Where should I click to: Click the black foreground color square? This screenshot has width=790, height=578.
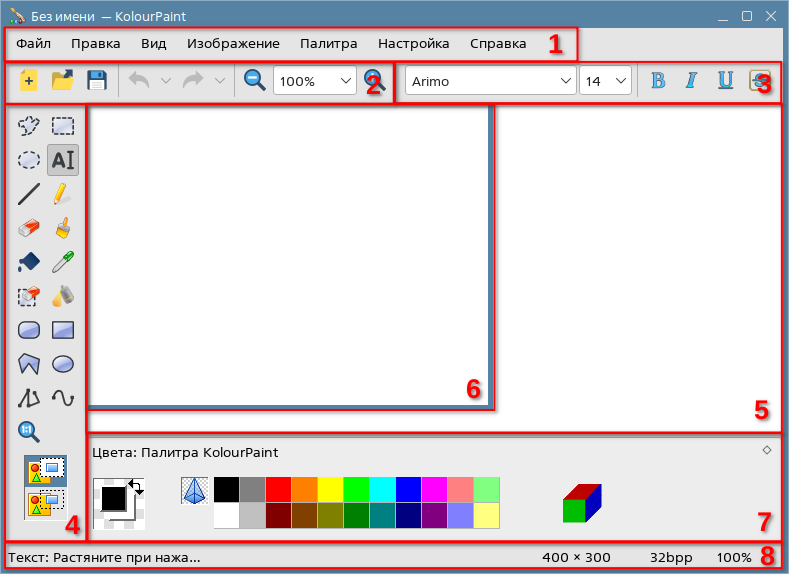(x=114, y=499)
